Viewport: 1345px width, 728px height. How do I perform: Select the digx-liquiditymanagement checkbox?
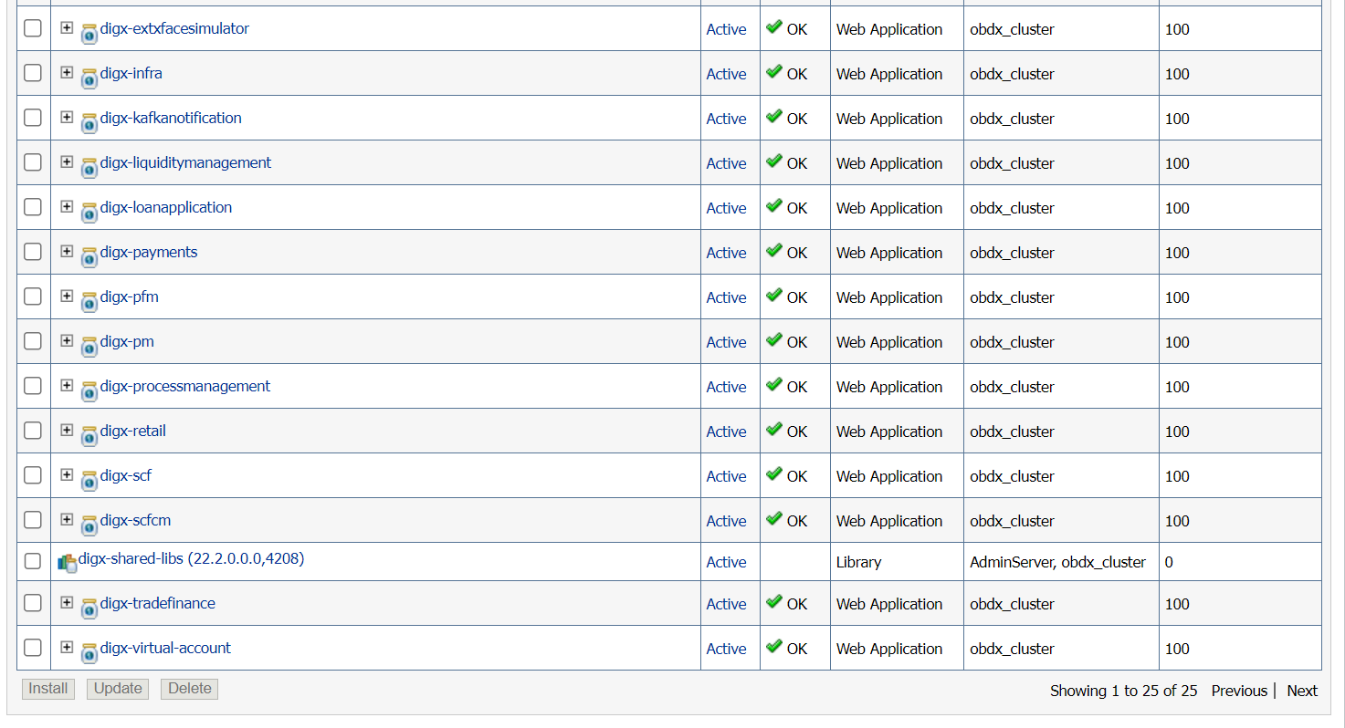pos(33,162)
